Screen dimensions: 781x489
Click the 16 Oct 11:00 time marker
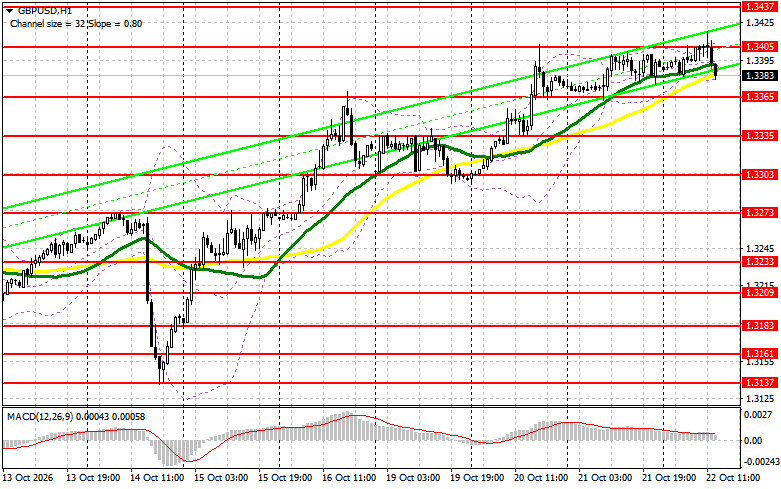point(349,478)
